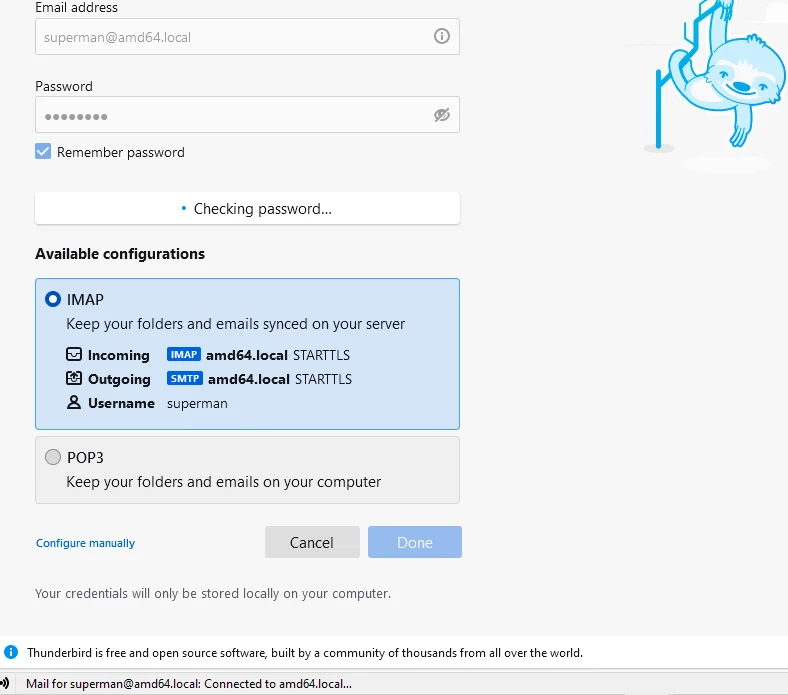Click the Username person icon
This screenshot has width=788, height=695.
tap(73, 403)
